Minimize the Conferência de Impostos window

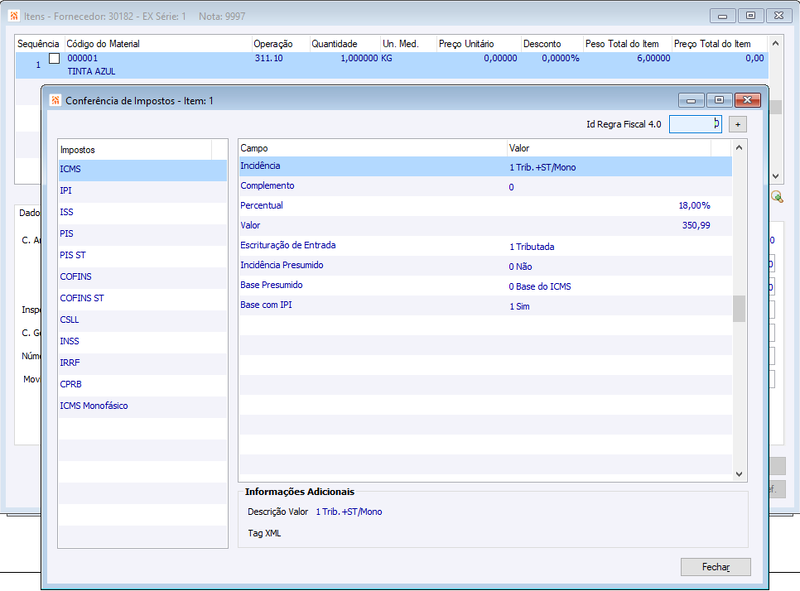[691, 101]
